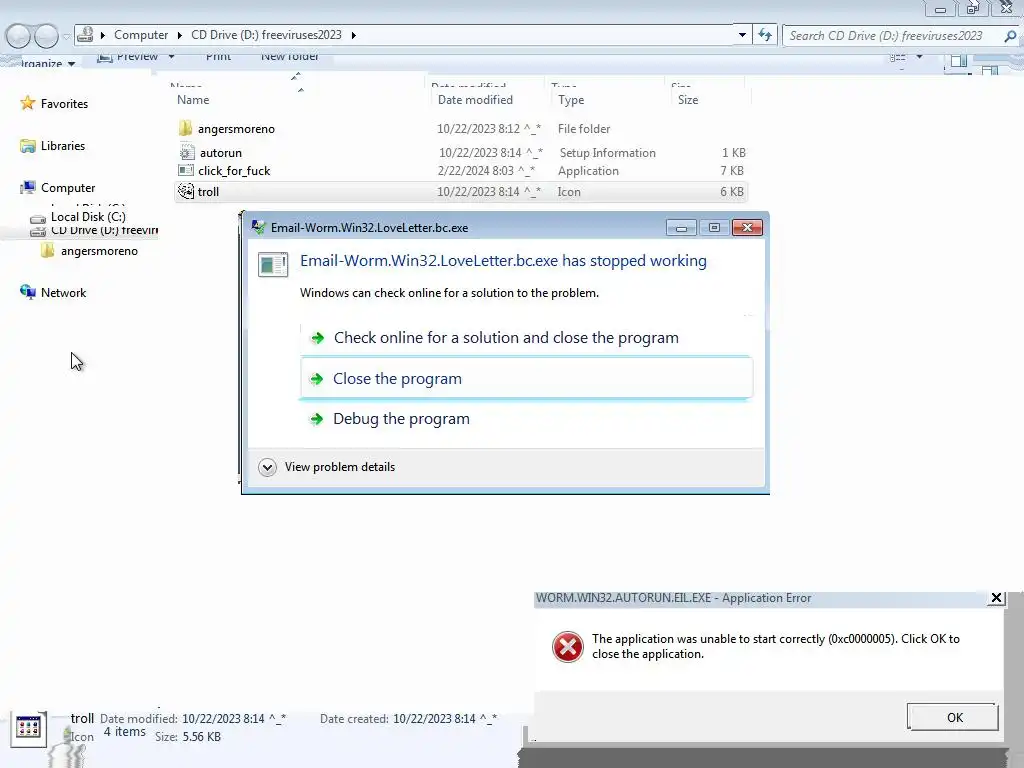The image size is (1024, 768).
Task: Click Date created value in details pane
Action: [x=445, y=718]
